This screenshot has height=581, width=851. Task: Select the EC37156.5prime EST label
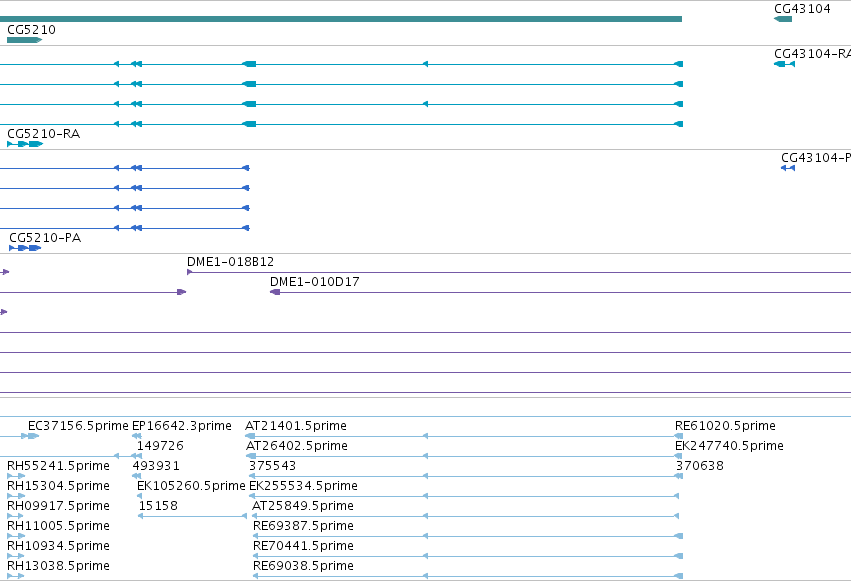(x=78, y=426)
